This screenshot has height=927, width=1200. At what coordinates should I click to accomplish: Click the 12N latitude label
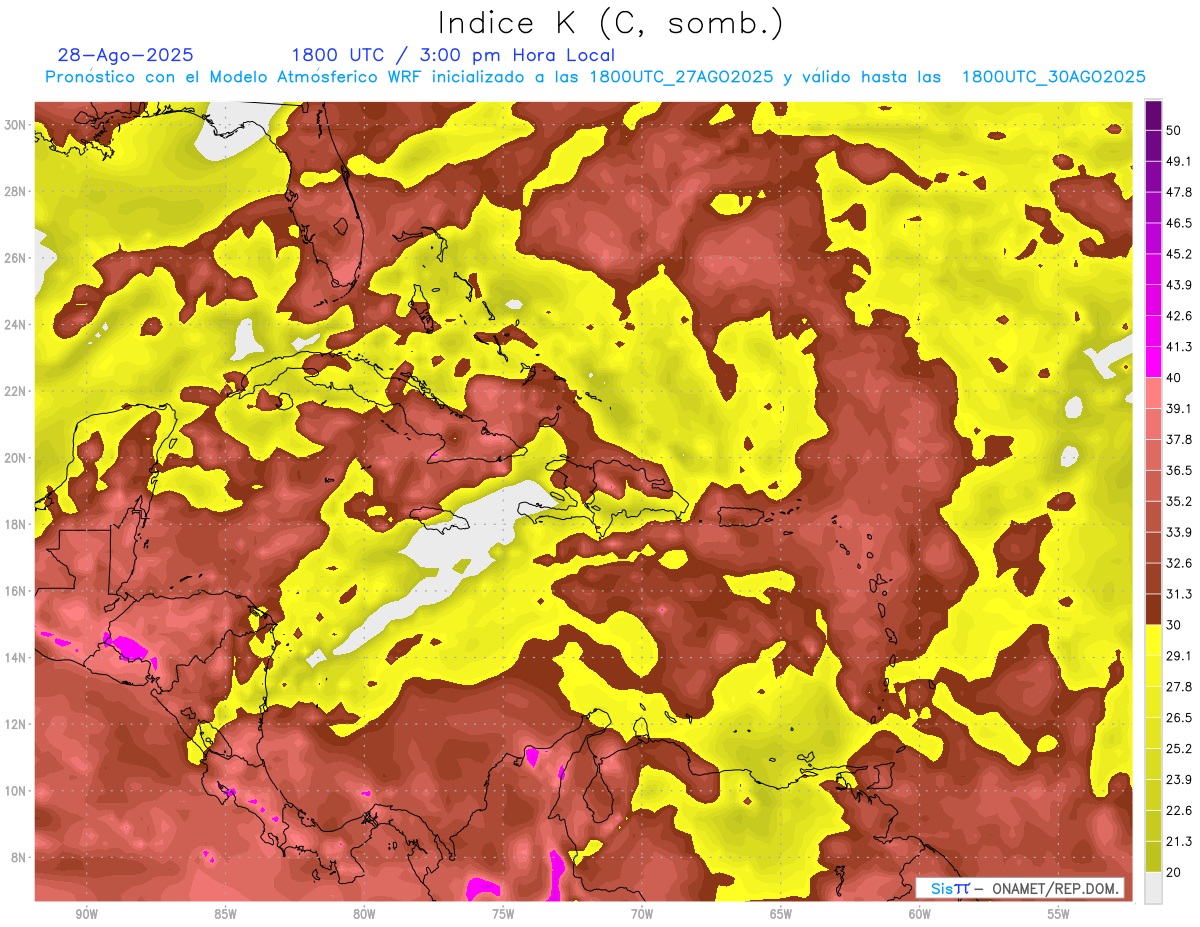pyautogui.click(x=15, y=724)
